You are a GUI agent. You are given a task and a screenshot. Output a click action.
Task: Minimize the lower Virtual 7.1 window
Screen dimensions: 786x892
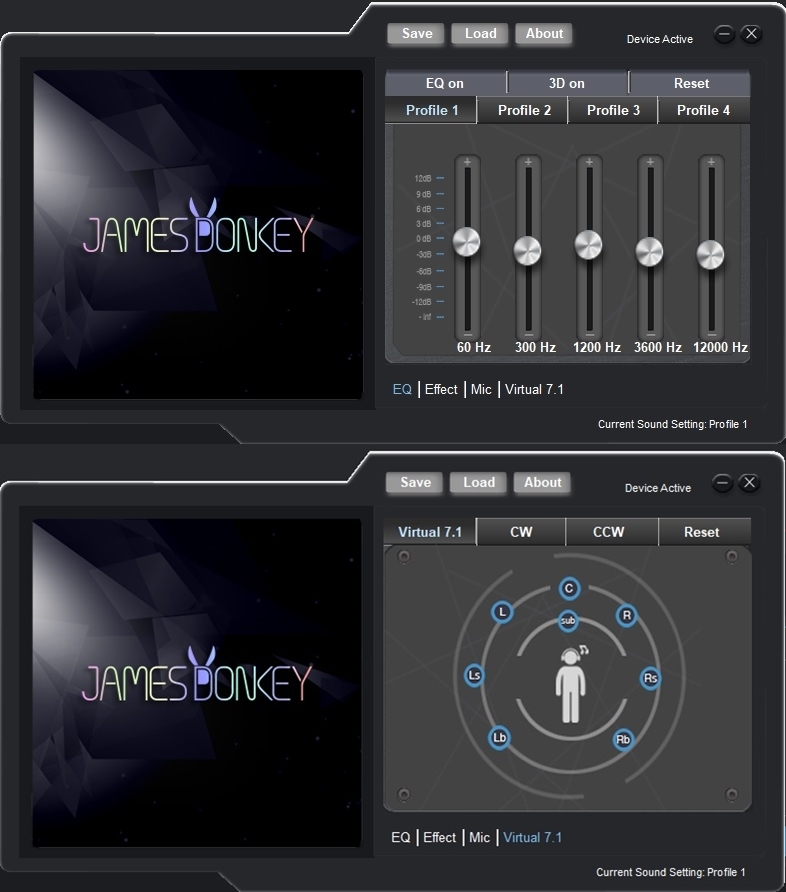[722, 483]
